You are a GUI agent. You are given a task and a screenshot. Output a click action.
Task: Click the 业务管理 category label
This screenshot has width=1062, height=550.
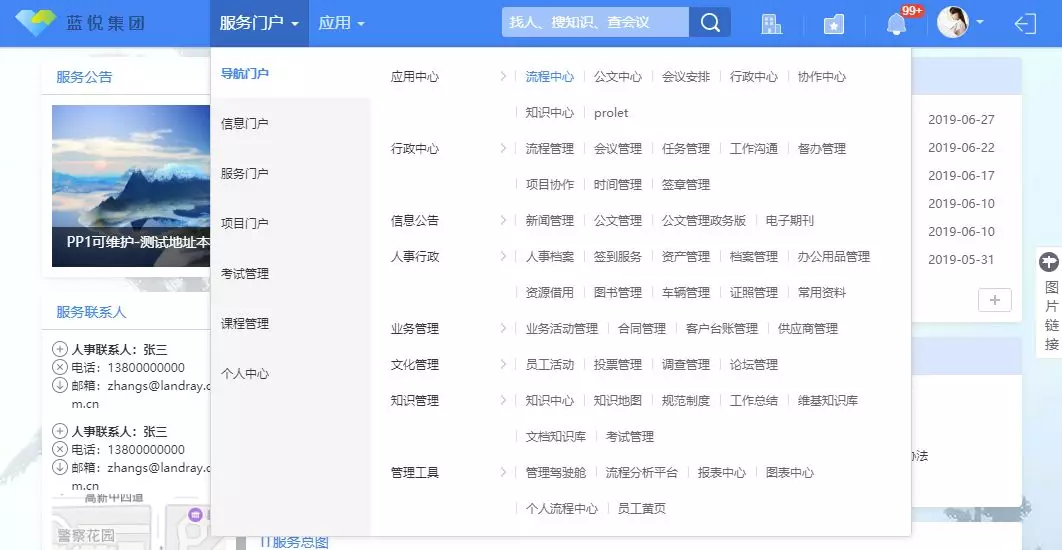(415, 329)
